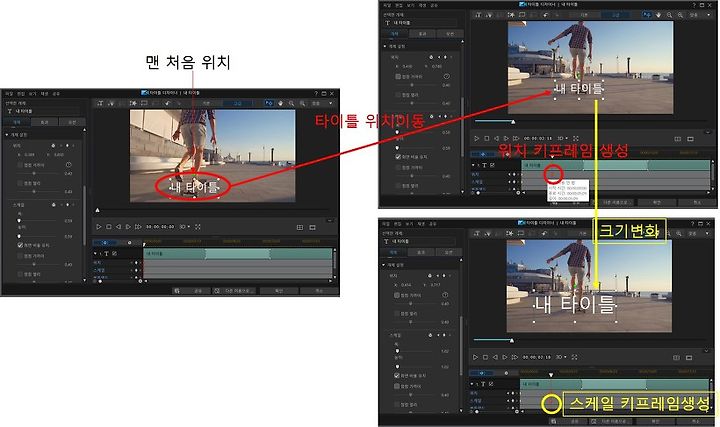Add scale keyframe in upper-right timeline row
The image size is (720, 427).
pyautogui.click(x=513, y=182)
